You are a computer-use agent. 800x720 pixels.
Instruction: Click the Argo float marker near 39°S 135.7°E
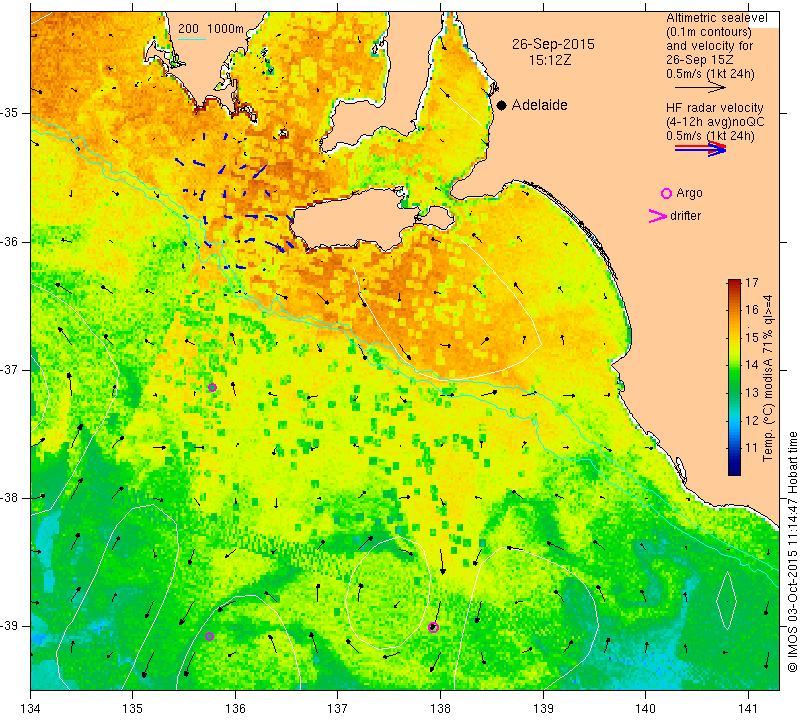click(209, 636)
